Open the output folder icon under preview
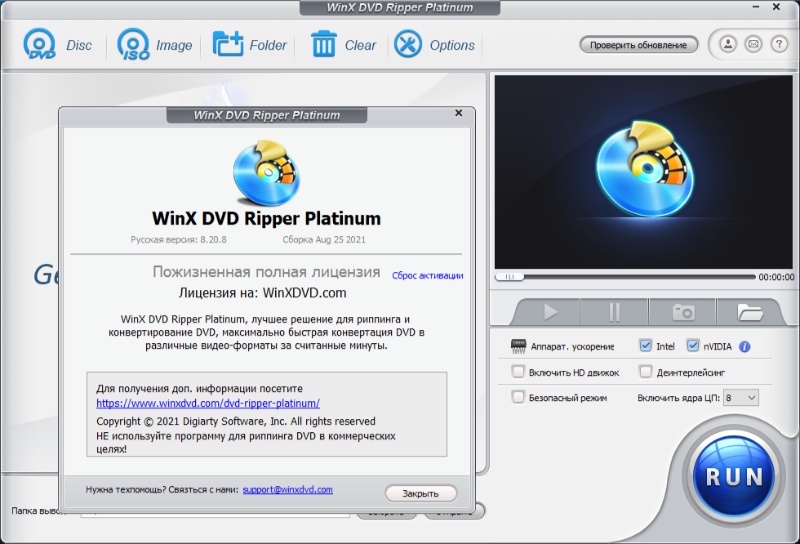800x544 pixels. coord(750,312)
